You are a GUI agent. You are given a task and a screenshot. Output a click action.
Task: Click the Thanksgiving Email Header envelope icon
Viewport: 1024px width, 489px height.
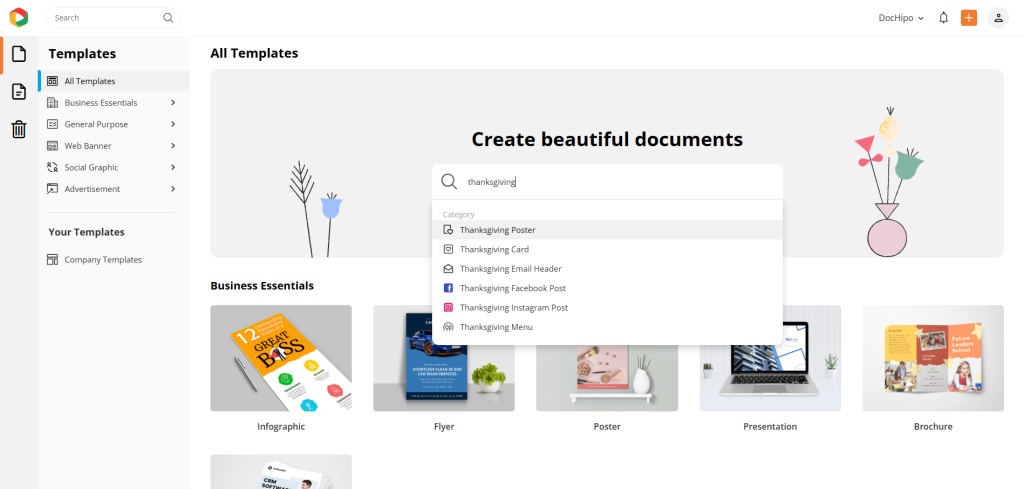click(448, 268)
